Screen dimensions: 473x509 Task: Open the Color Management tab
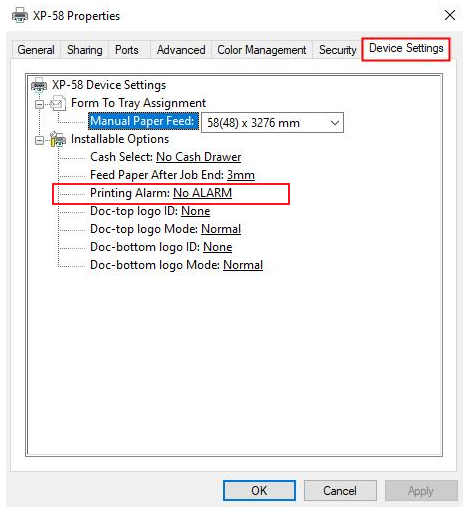[262, 50]
